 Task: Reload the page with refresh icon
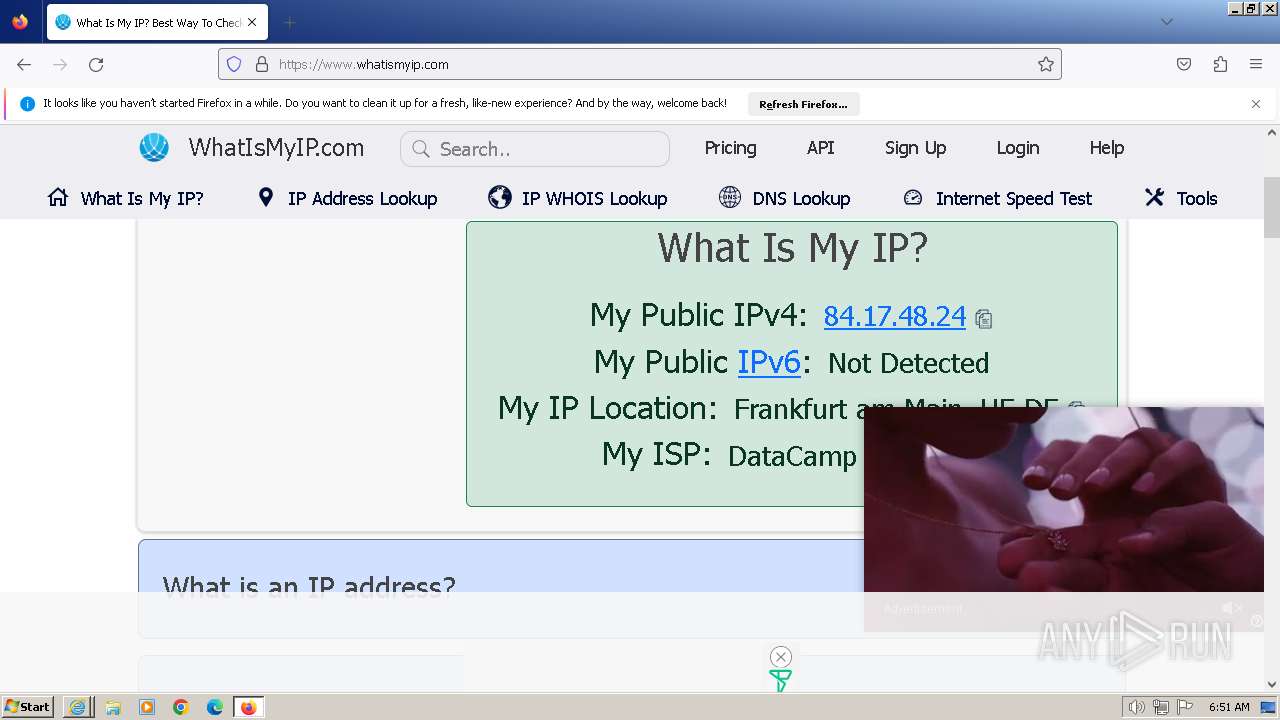[96, 64]
